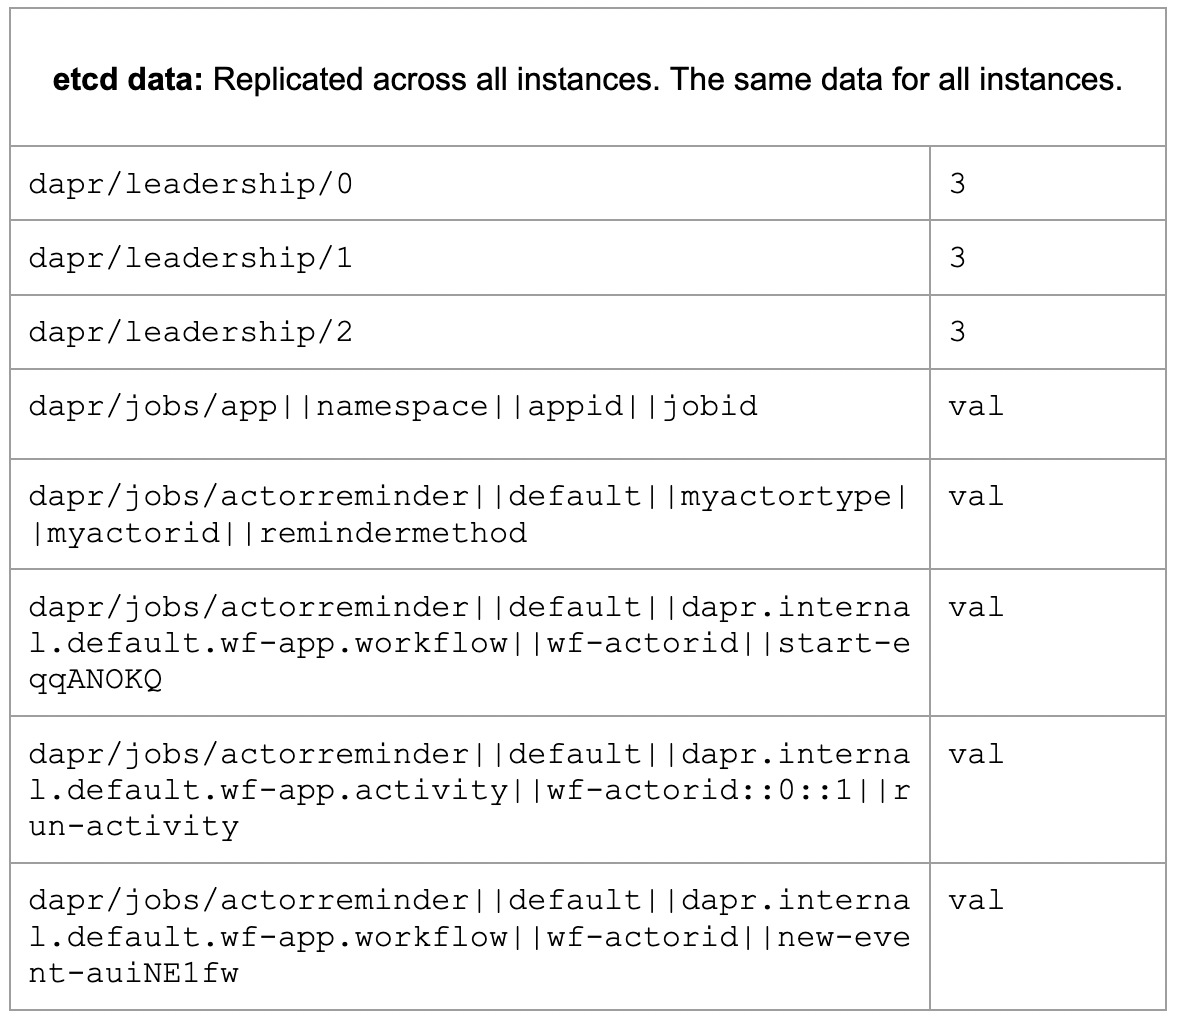Click the '|myactorid||remindermethod' text line
The width and height of the screenshot is (1180, 1022).
click(x=278, y=532)
